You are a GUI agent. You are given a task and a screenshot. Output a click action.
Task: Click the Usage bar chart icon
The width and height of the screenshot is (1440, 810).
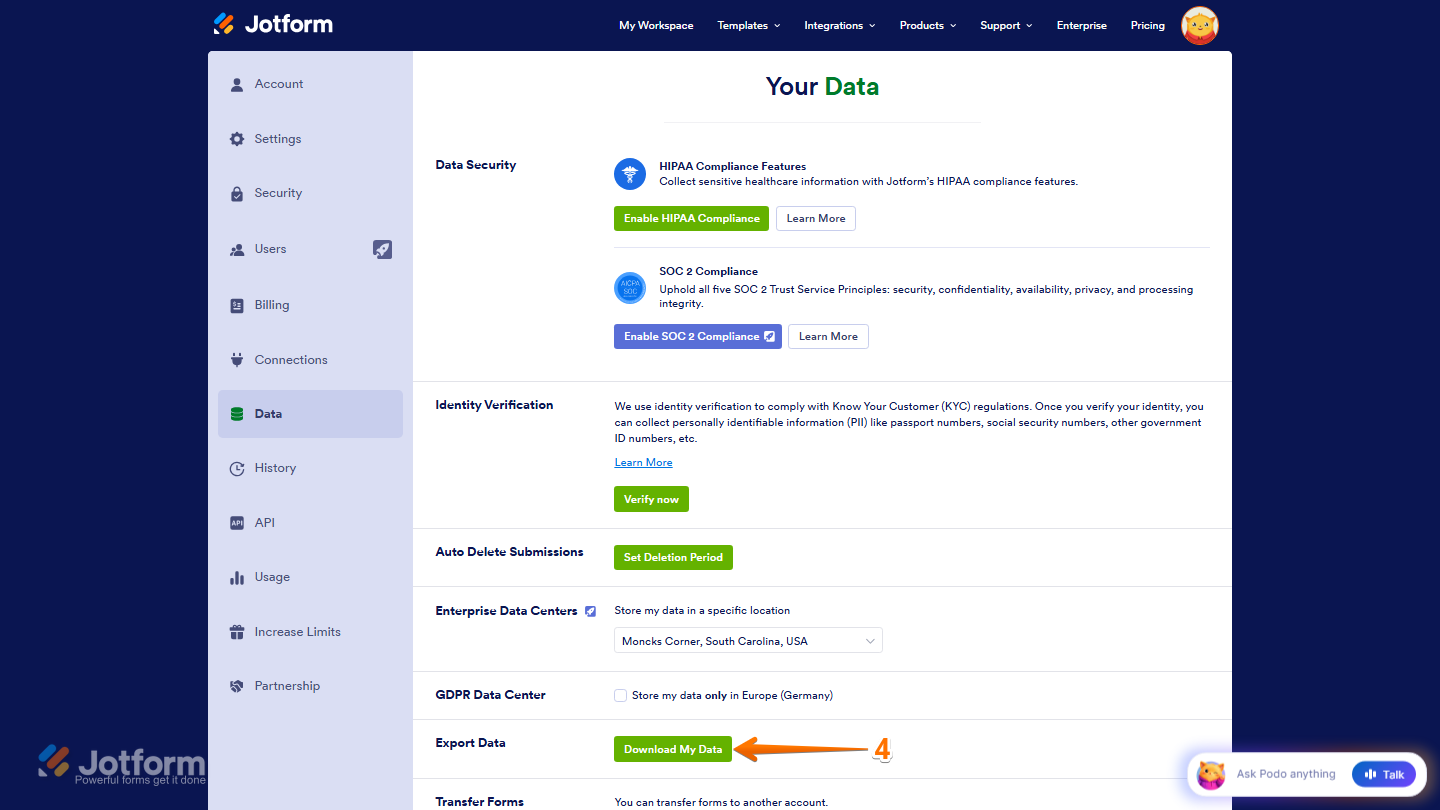237,578
